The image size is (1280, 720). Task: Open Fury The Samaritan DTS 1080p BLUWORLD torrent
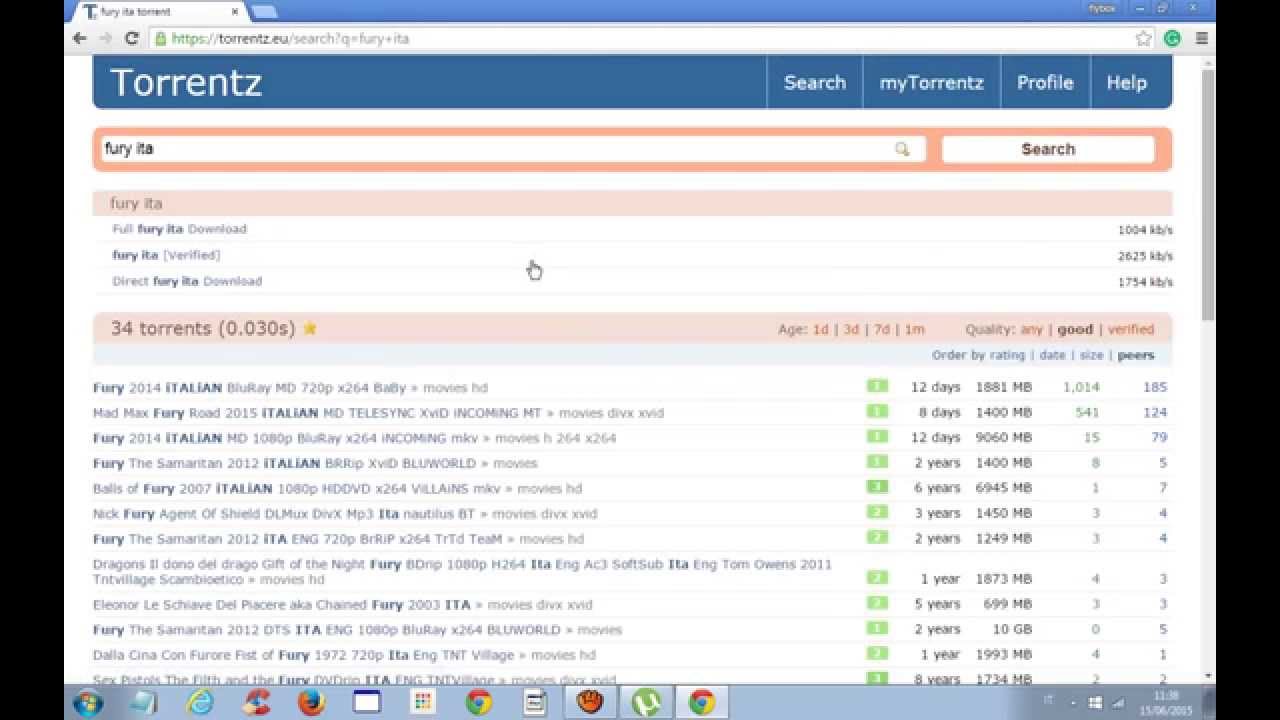(x=327, y=629)
